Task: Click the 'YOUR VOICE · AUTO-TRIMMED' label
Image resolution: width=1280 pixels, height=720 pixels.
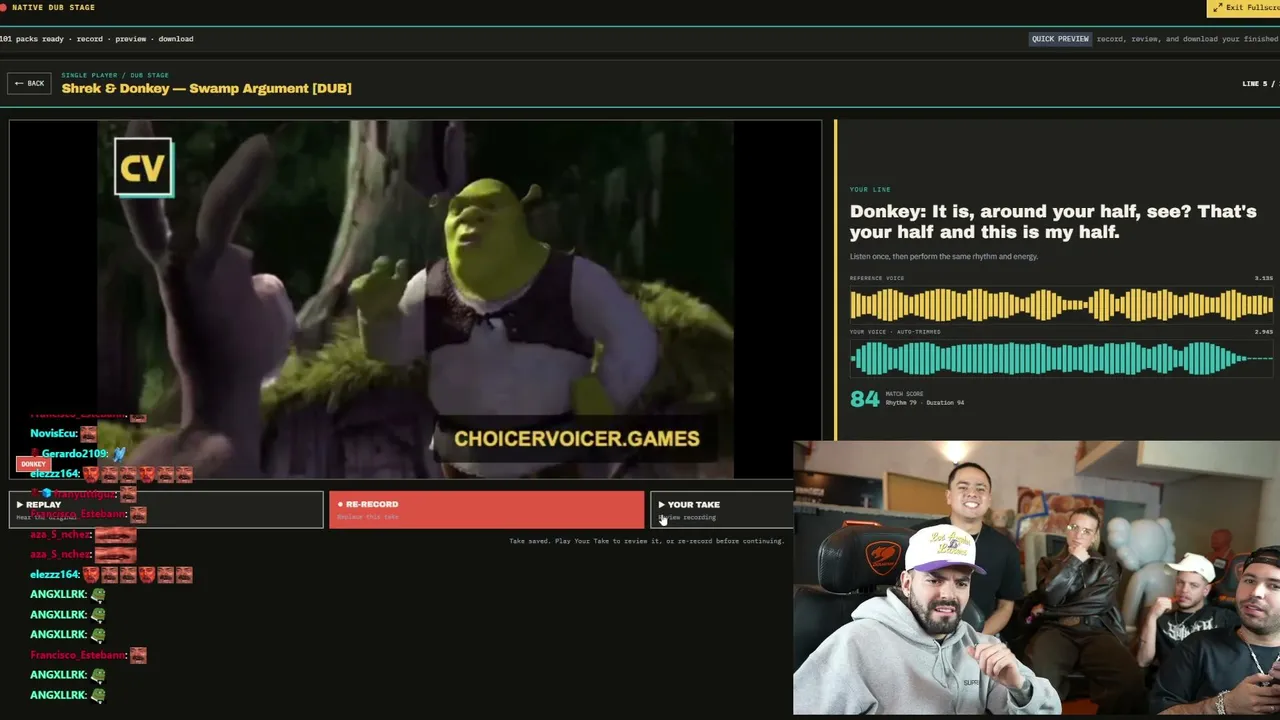Action: coord(895,331)
